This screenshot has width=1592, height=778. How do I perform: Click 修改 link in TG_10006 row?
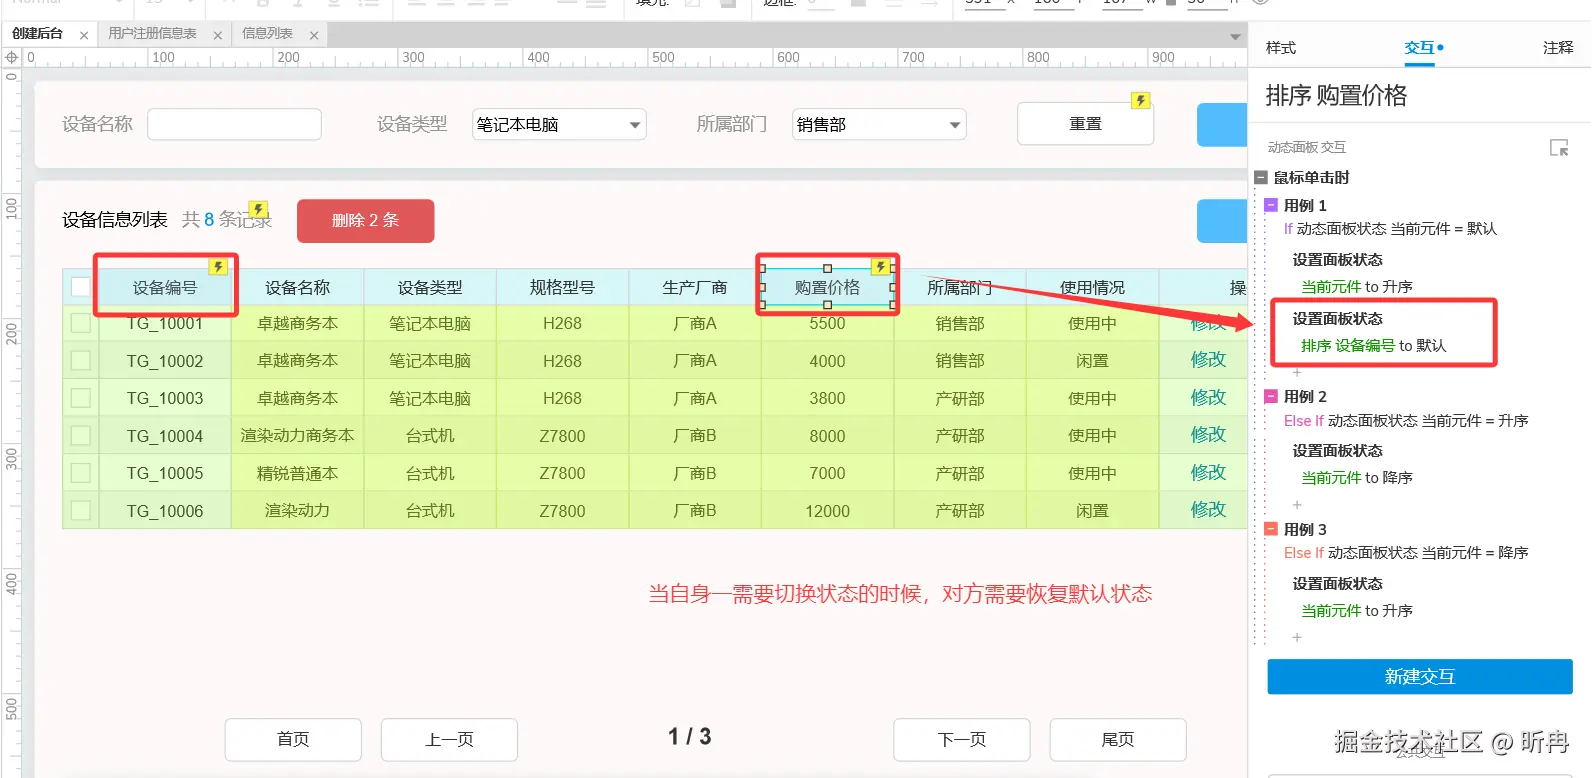tap(1208, 510)
